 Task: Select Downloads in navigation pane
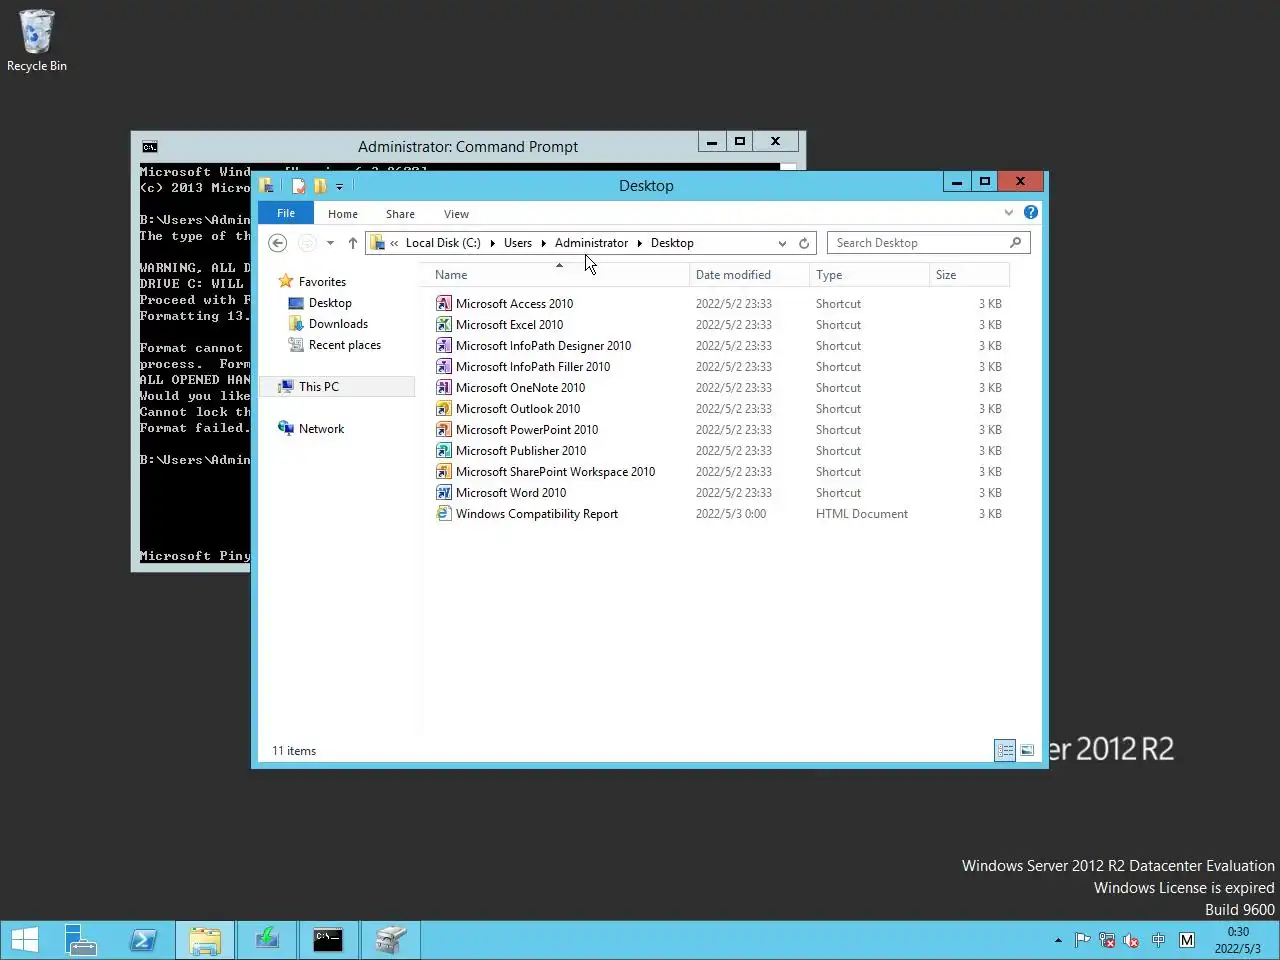click(x=338, y=324)
